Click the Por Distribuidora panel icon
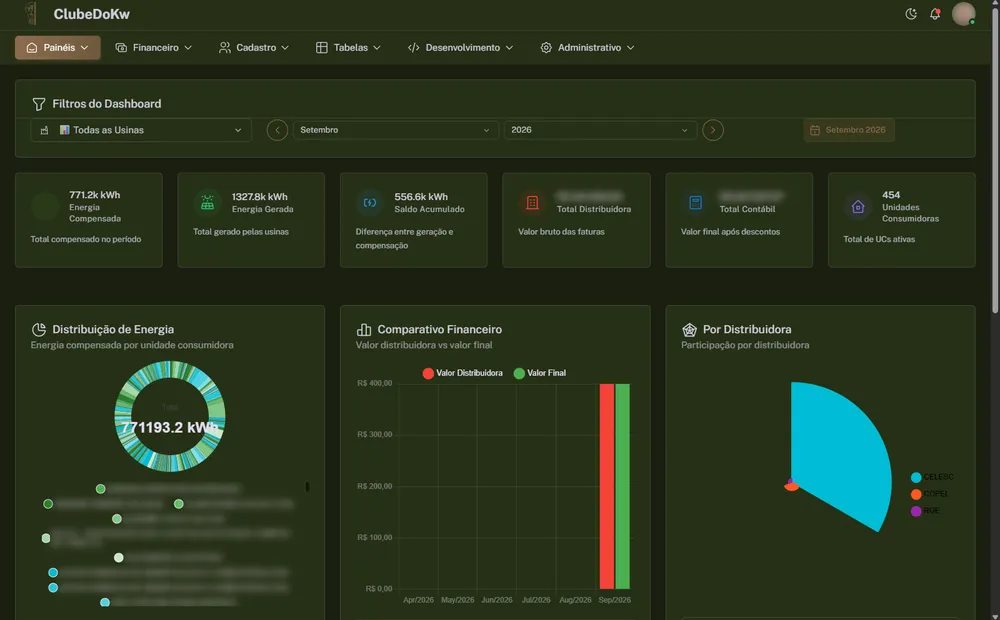 [x=689, y=330]
